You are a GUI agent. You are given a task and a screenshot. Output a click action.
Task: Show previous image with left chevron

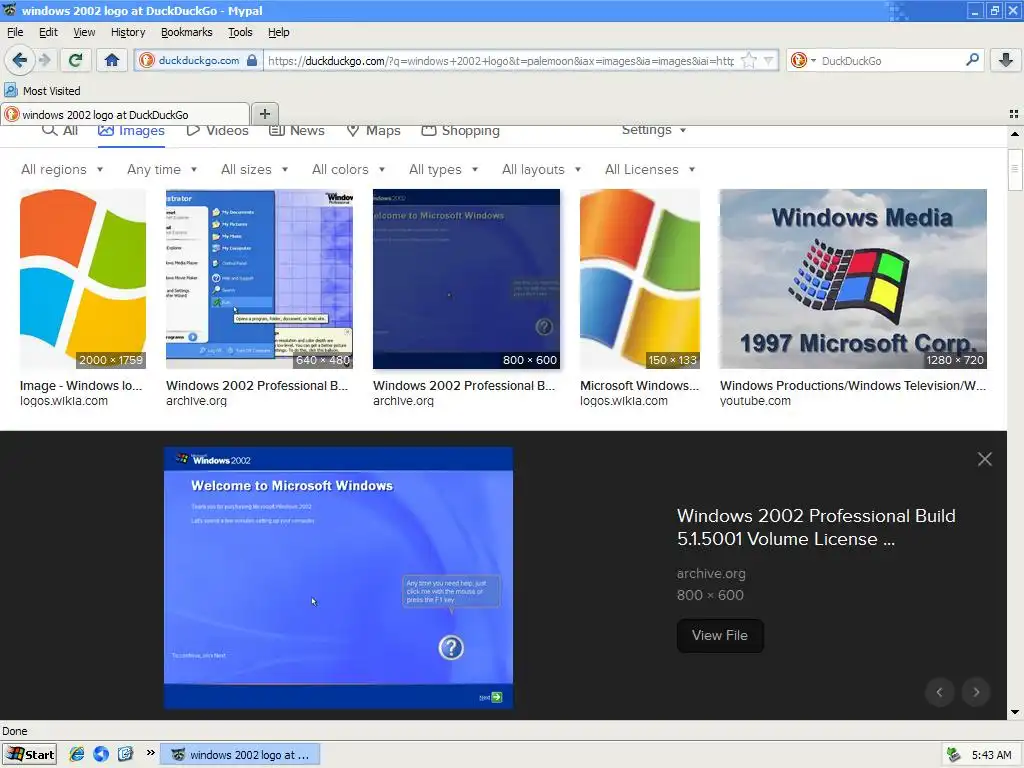point(939,692)
